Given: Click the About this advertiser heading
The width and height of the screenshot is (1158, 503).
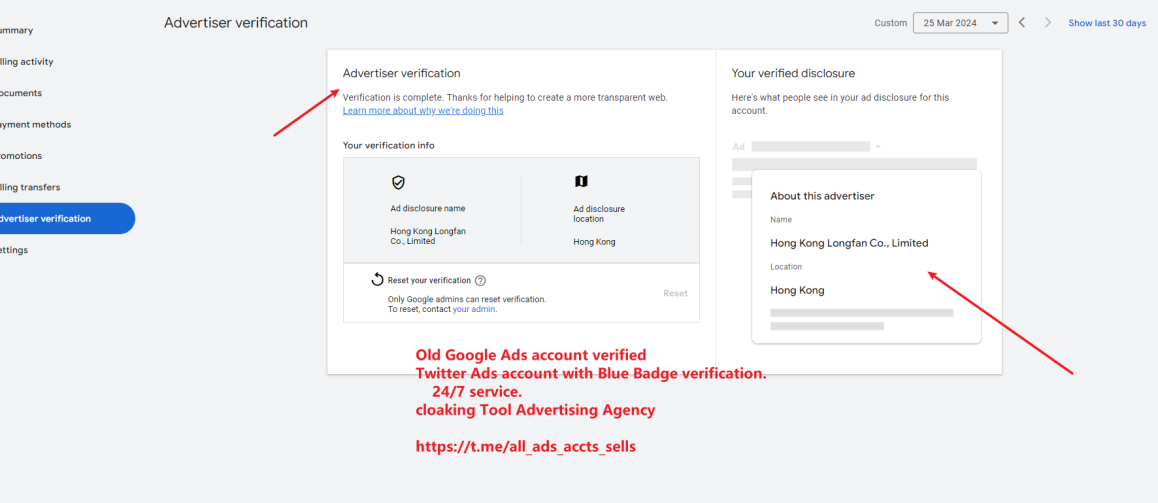Looking at the screenshot, I should point(823,196).
